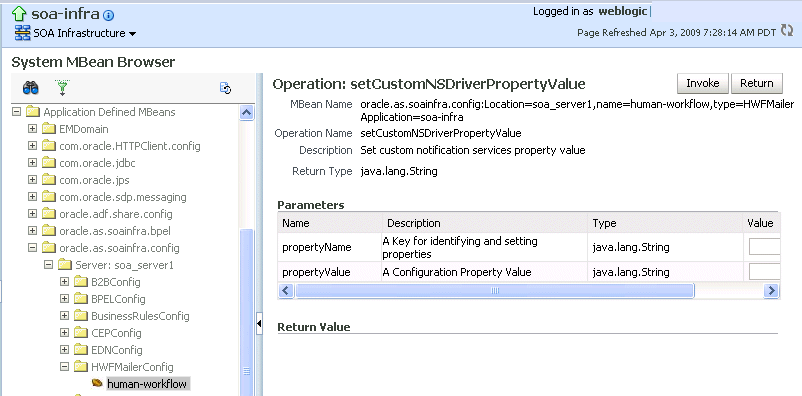This screenshot has width=802, height=396.
Task: Click the SOA Infrastructure menu icon
Action: tap(23, 33)
